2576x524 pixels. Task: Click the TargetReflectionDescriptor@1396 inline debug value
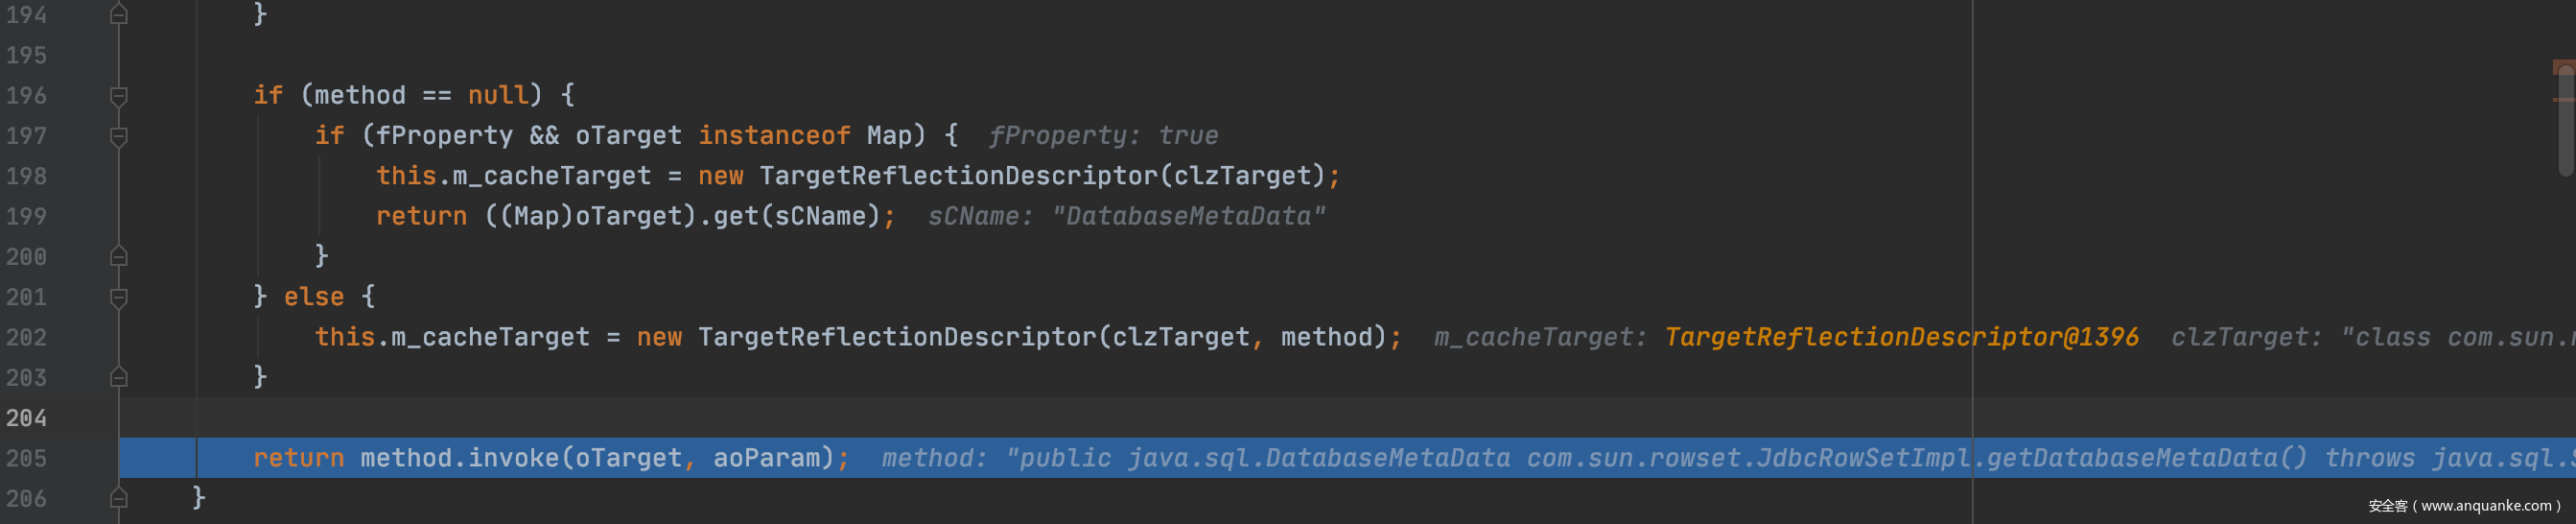pos(1900,337)
